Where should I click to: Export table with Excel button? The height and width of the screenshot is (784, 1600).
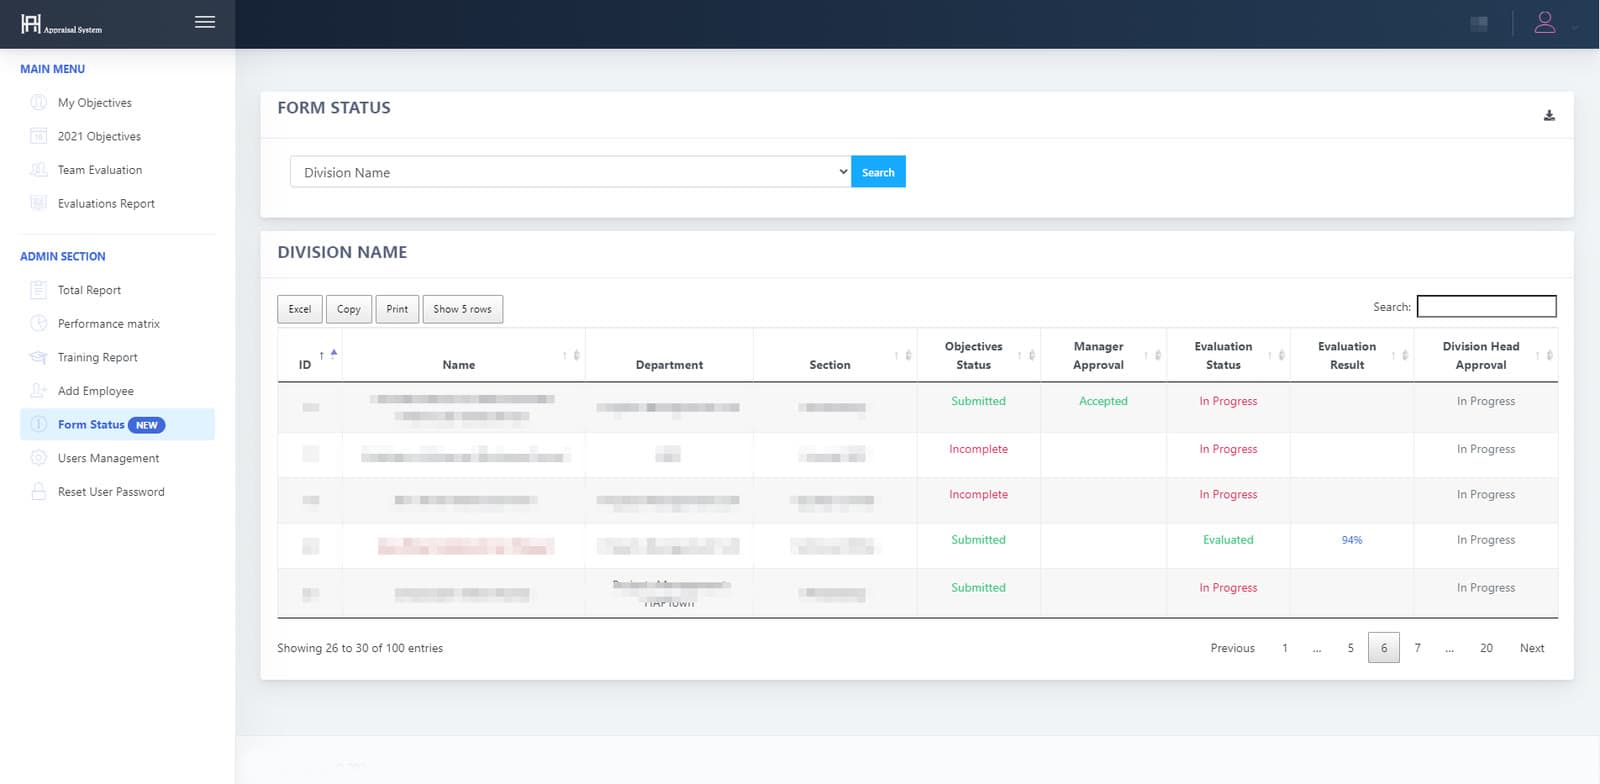click(300, 309)
